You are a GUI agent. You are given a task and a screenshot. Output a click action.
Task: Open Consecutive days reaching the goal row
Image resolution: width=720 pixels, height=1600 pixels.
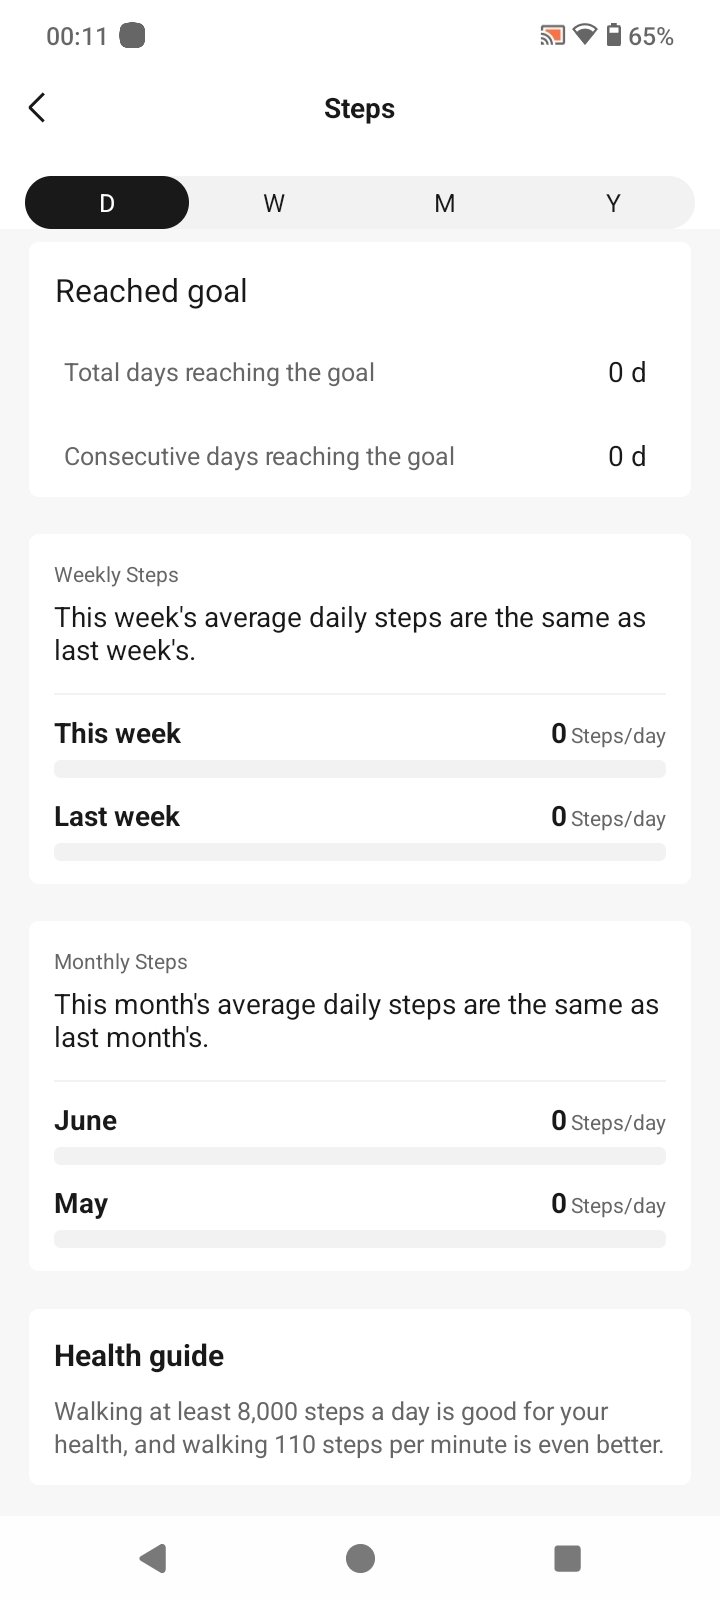click(360, 456)
